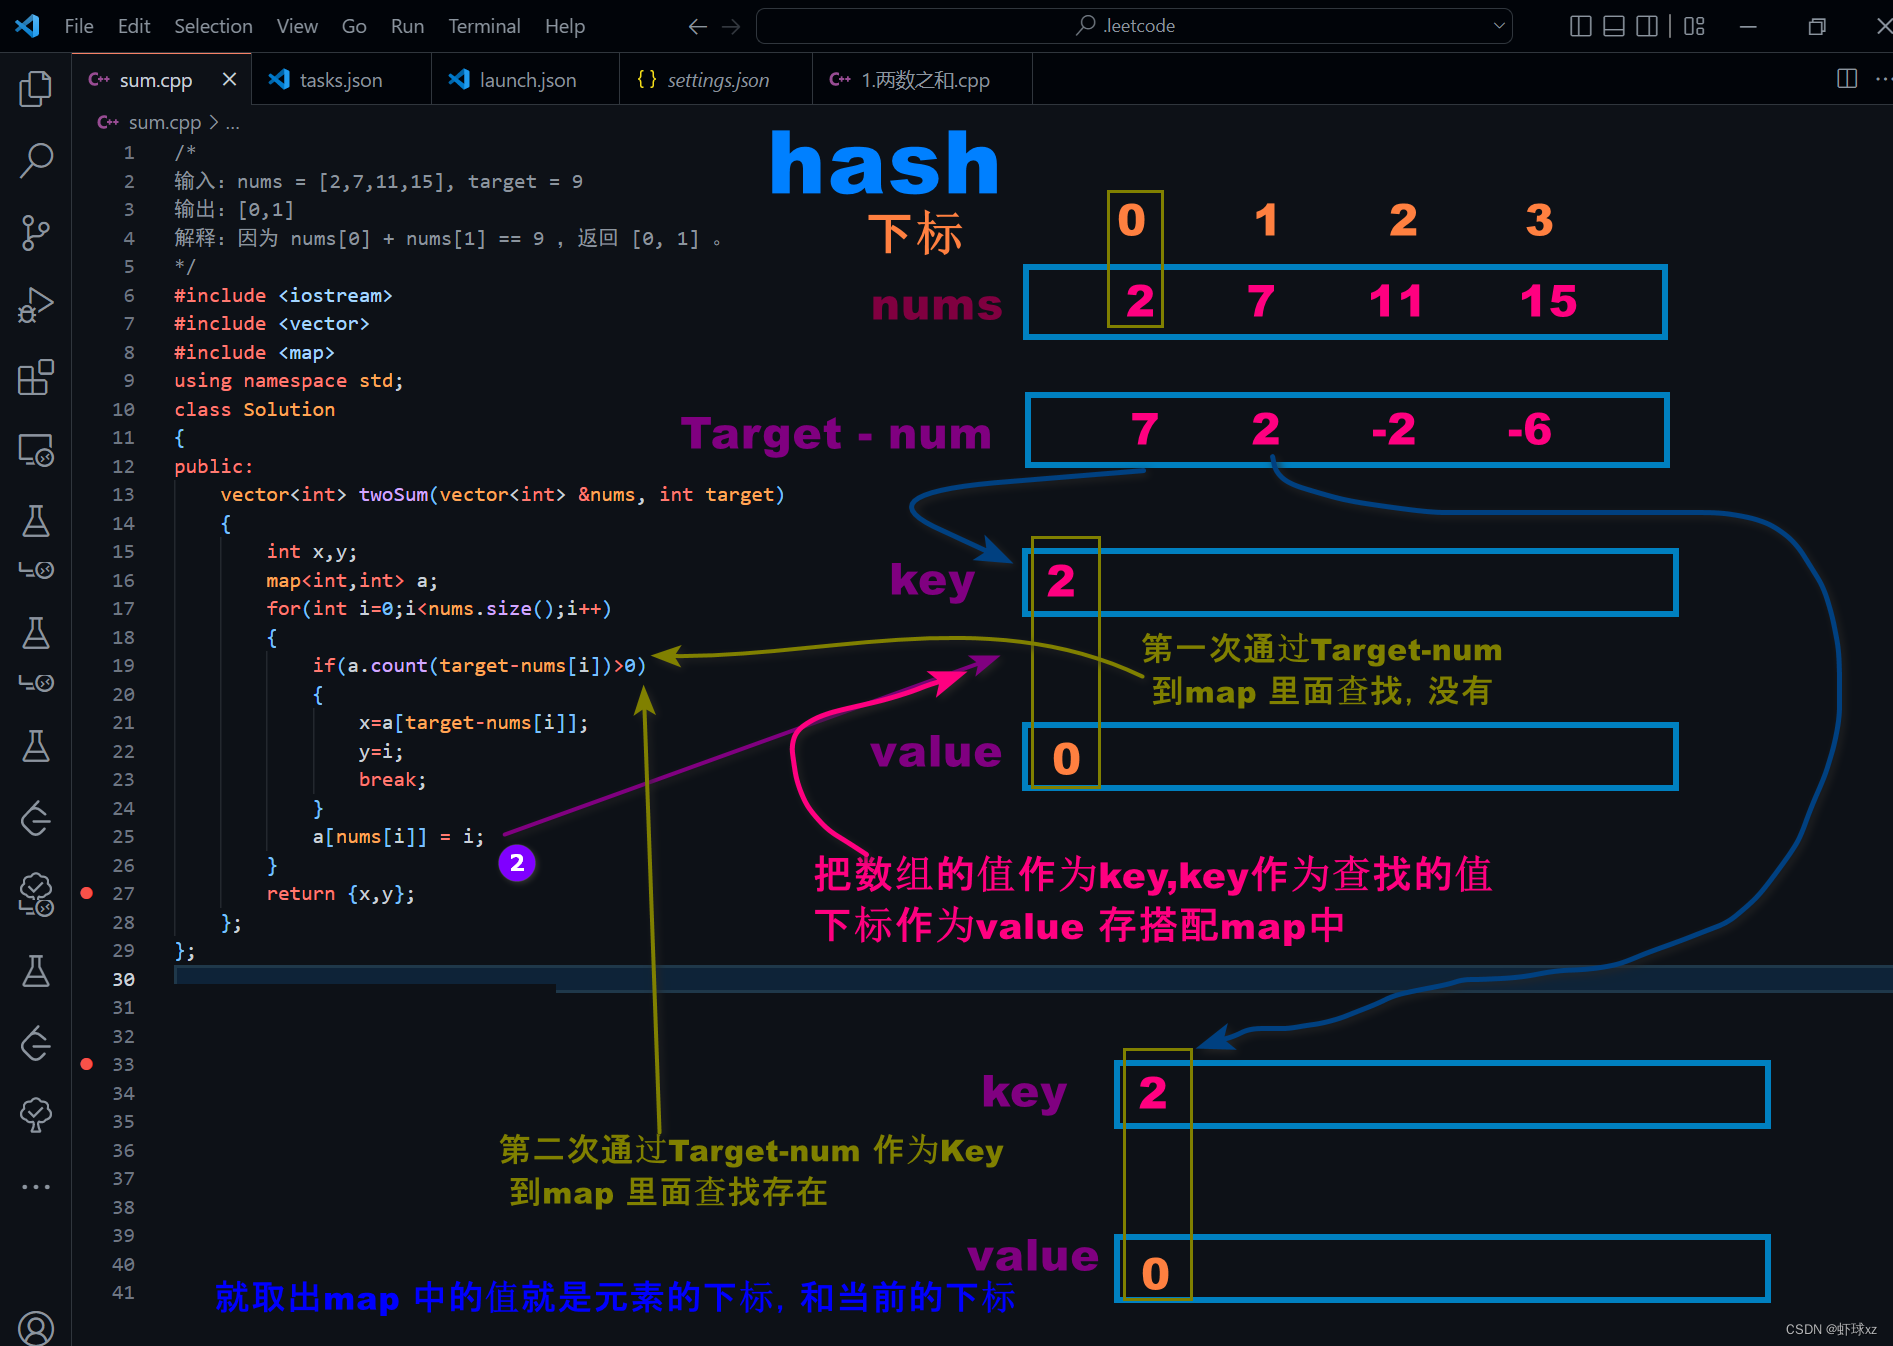Image resolution: width=1893 pixels, height=1346 pixels.
Task: Click 'if(a.count(target-nums[i])>0)' line
Action: (479, 665)
